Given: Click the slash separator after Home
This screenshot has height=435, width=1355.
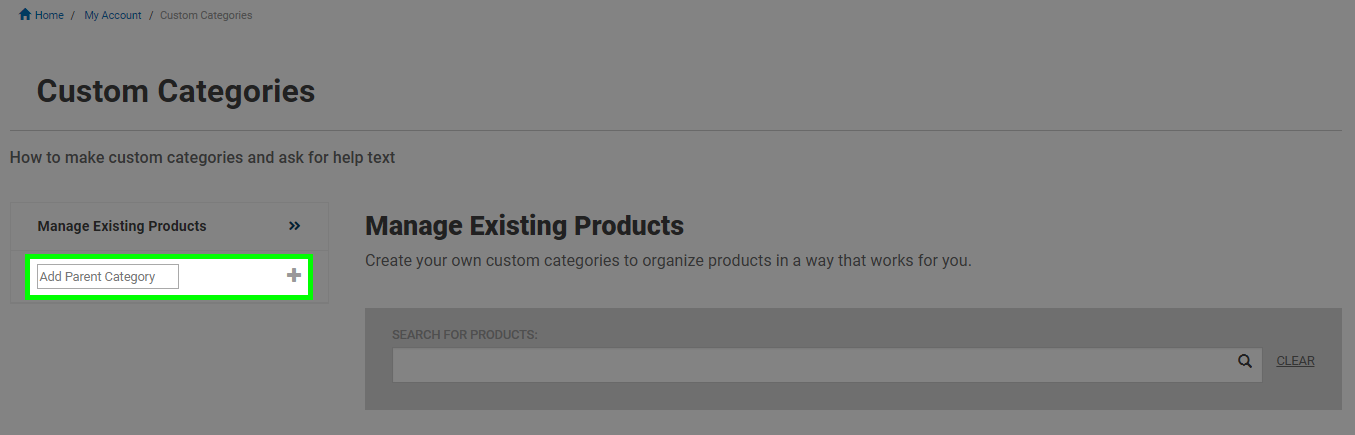Looking at the screenshot, I should point(73,15).
